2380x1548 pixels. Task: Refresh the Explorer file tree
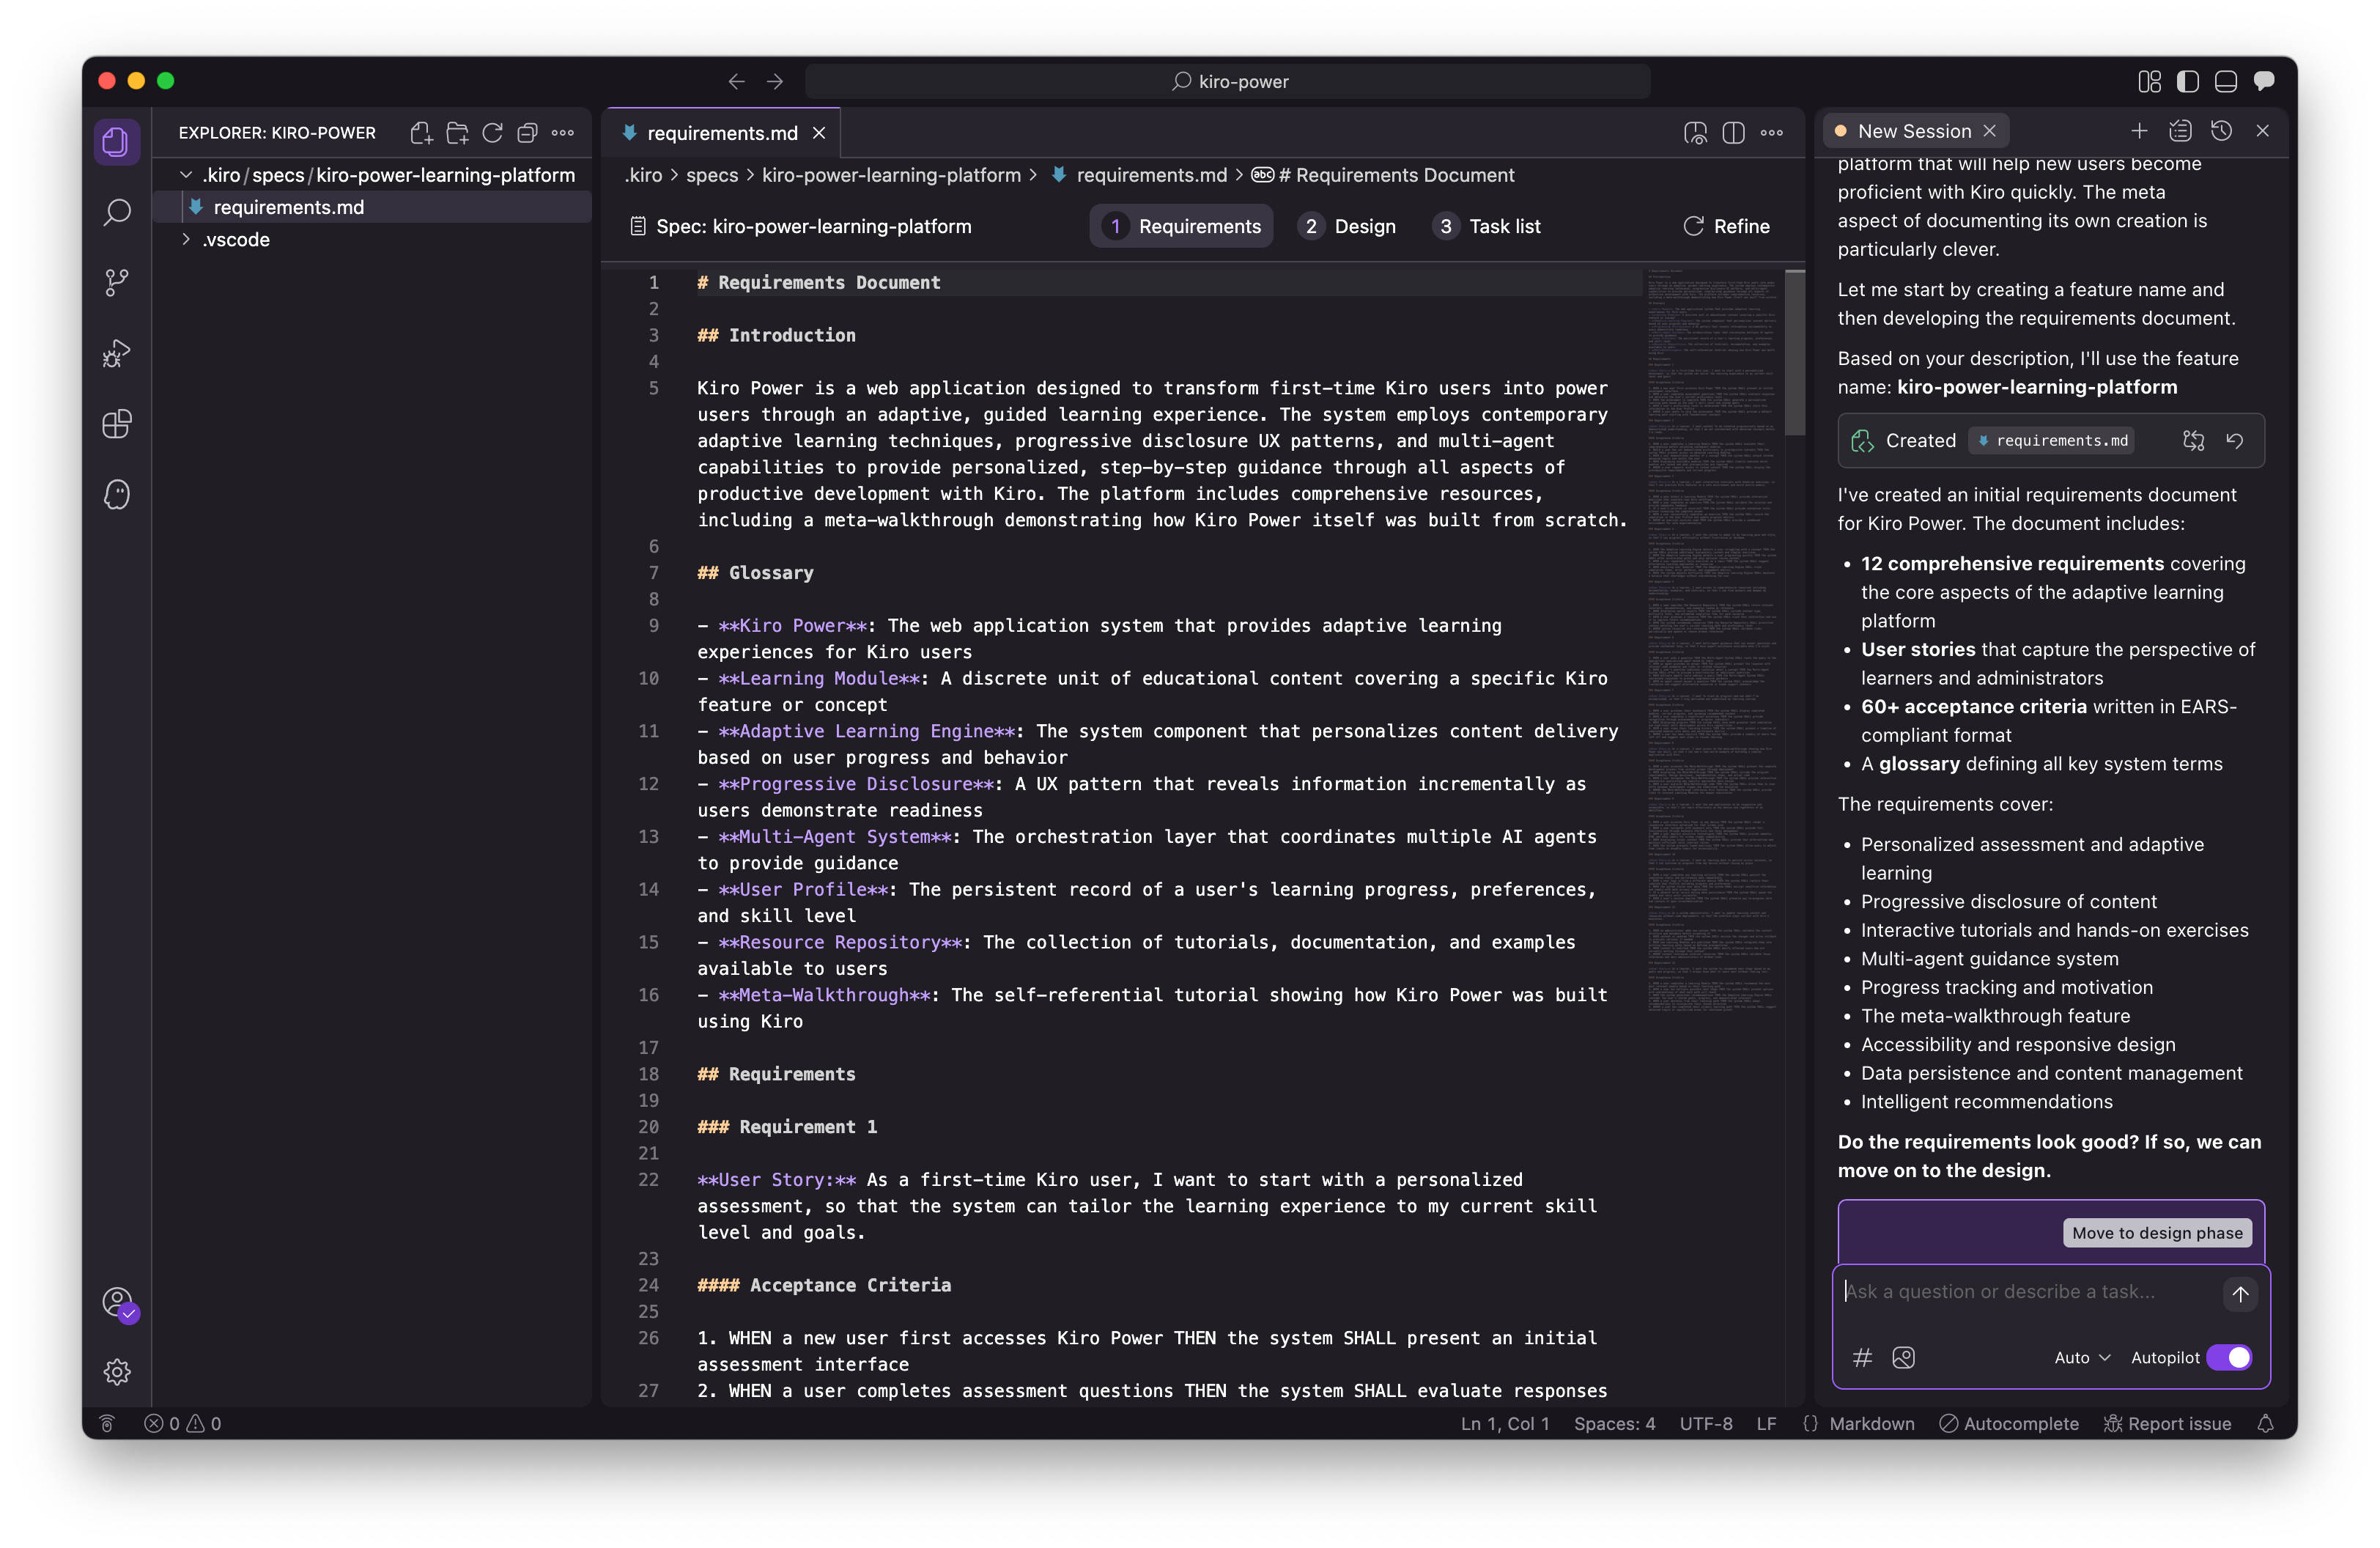(492, 133)
